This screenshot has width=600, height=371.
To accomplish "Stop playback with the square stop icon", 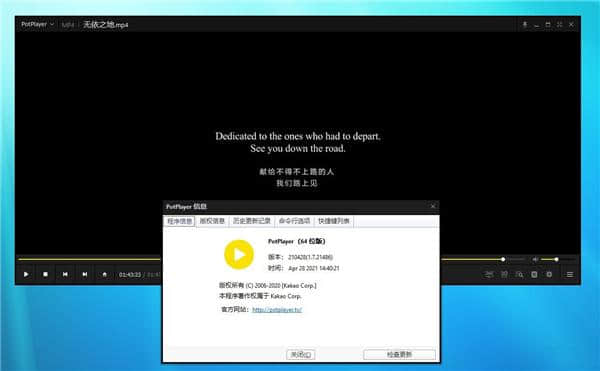I will (x=46, y=274).
